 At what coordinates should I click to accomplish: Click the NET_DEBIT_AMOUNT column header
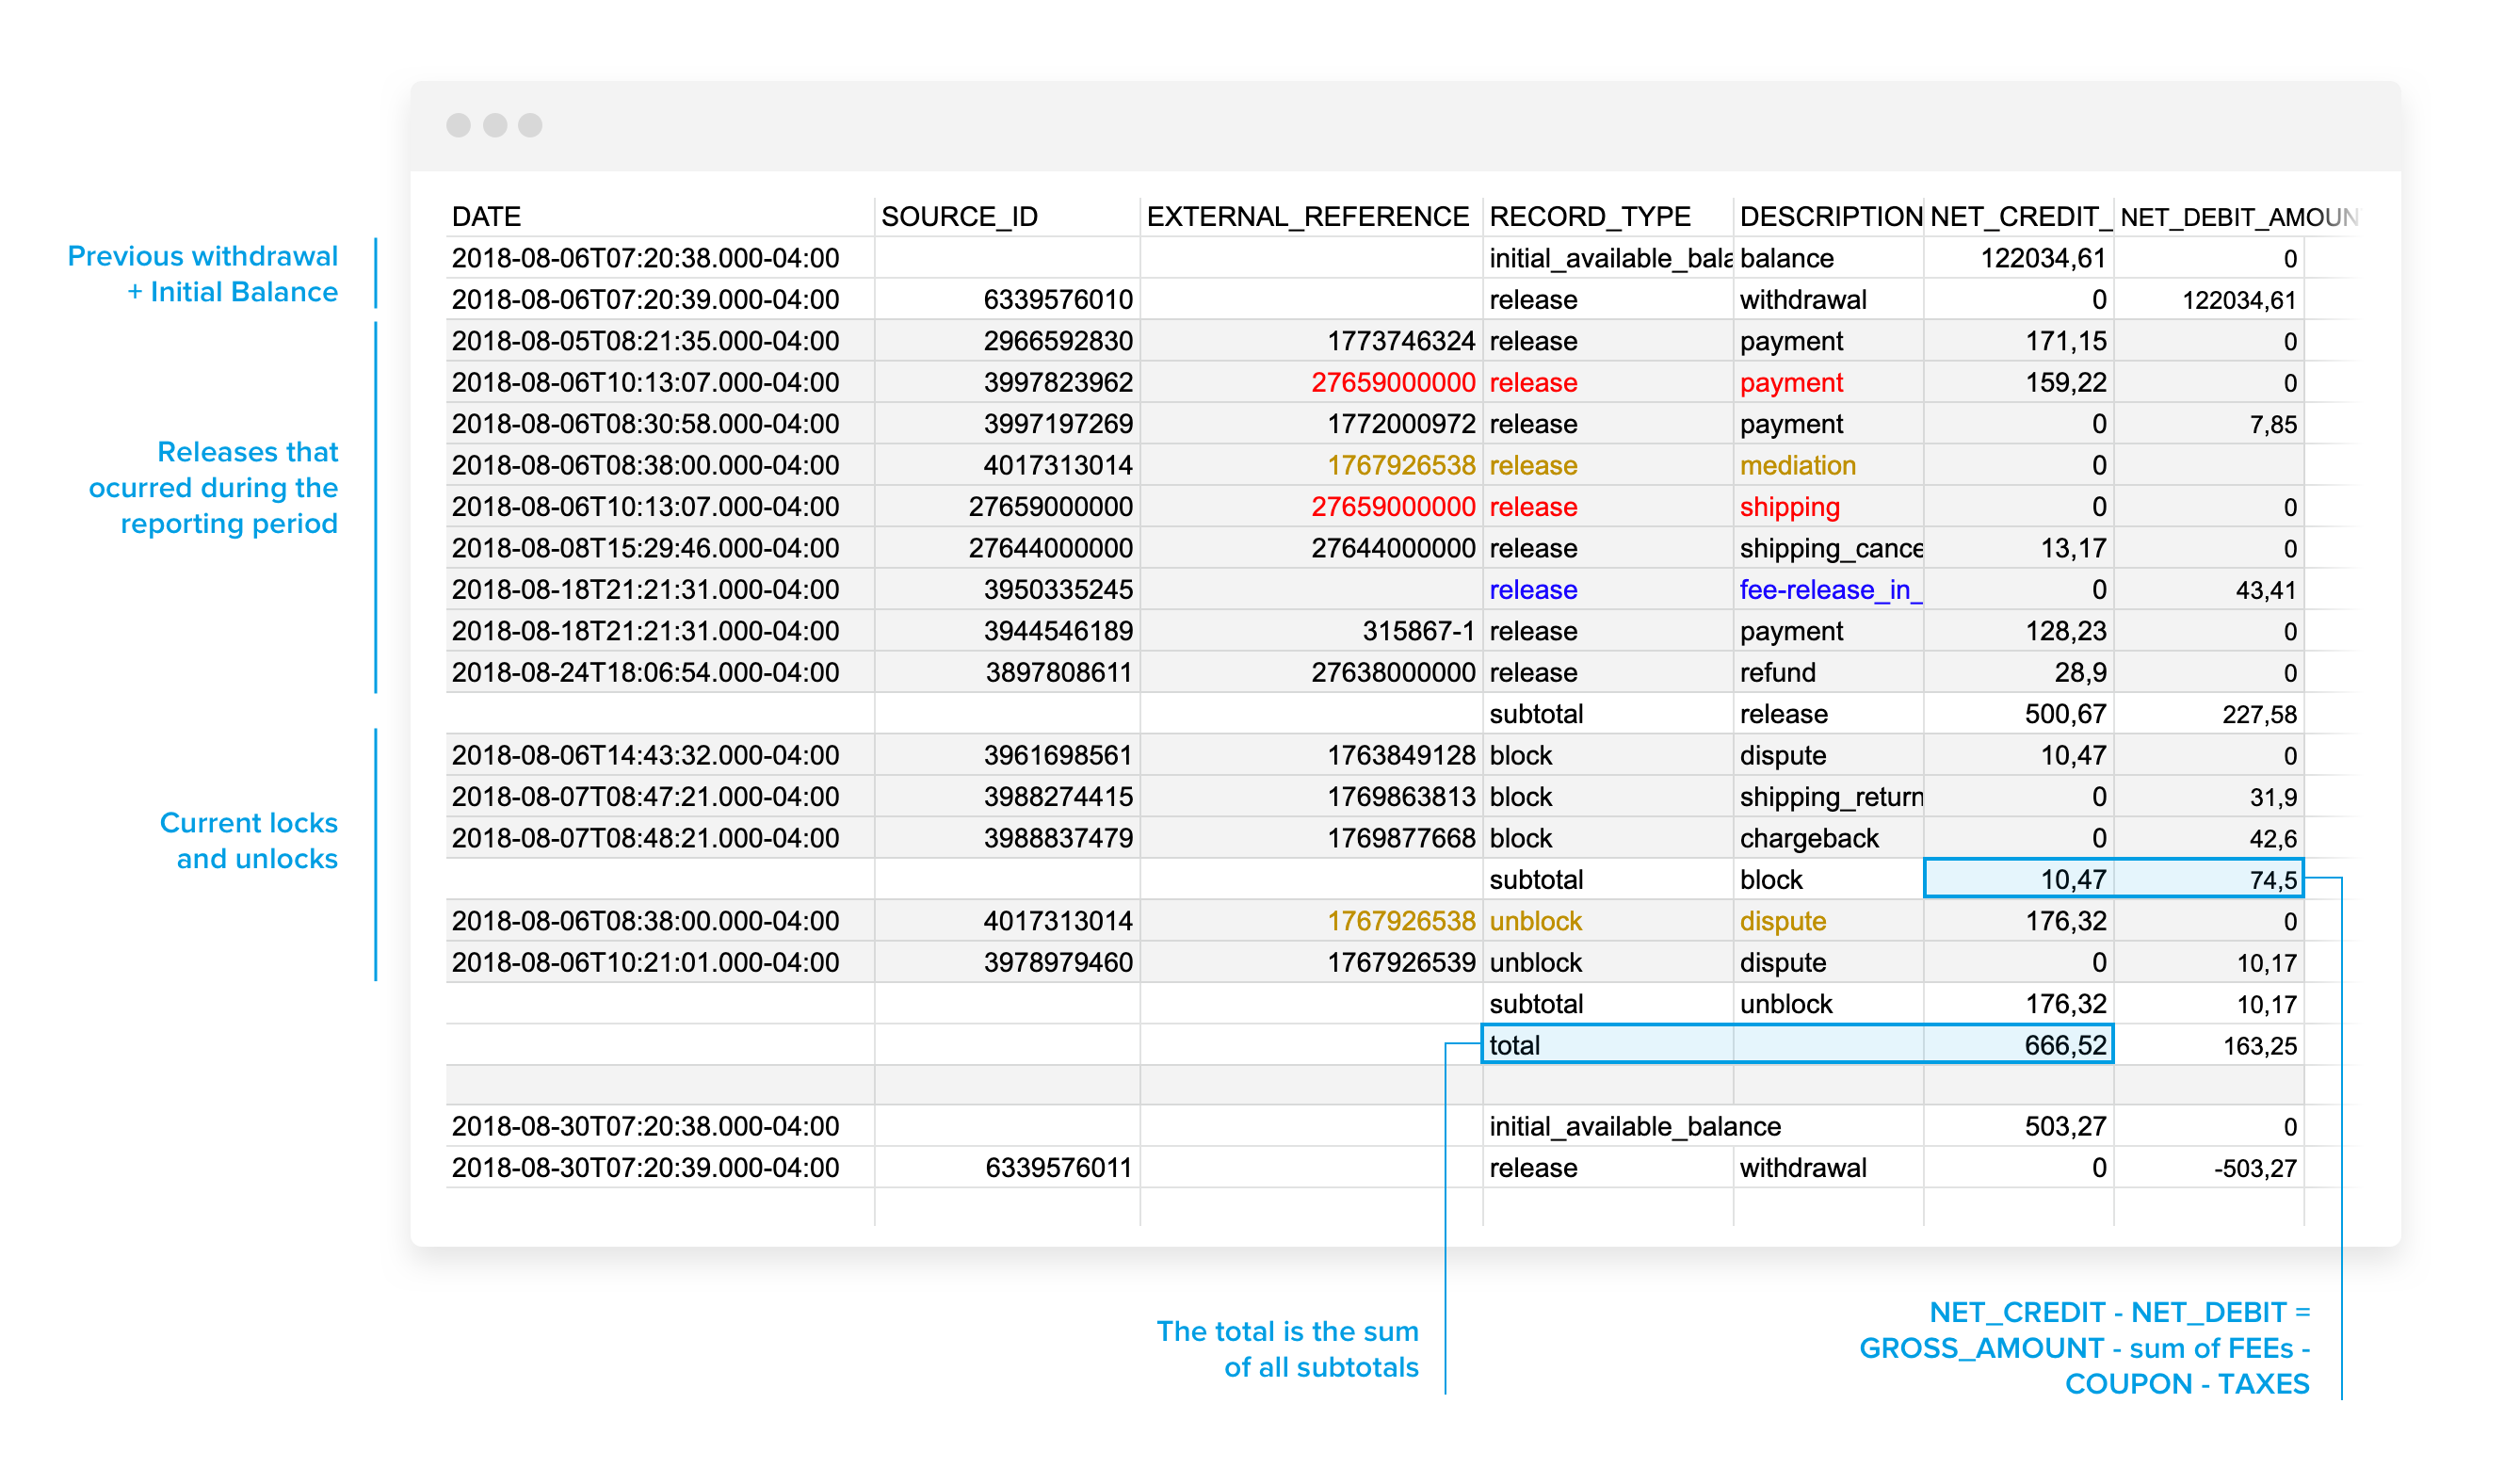(x=2238, y=217)
